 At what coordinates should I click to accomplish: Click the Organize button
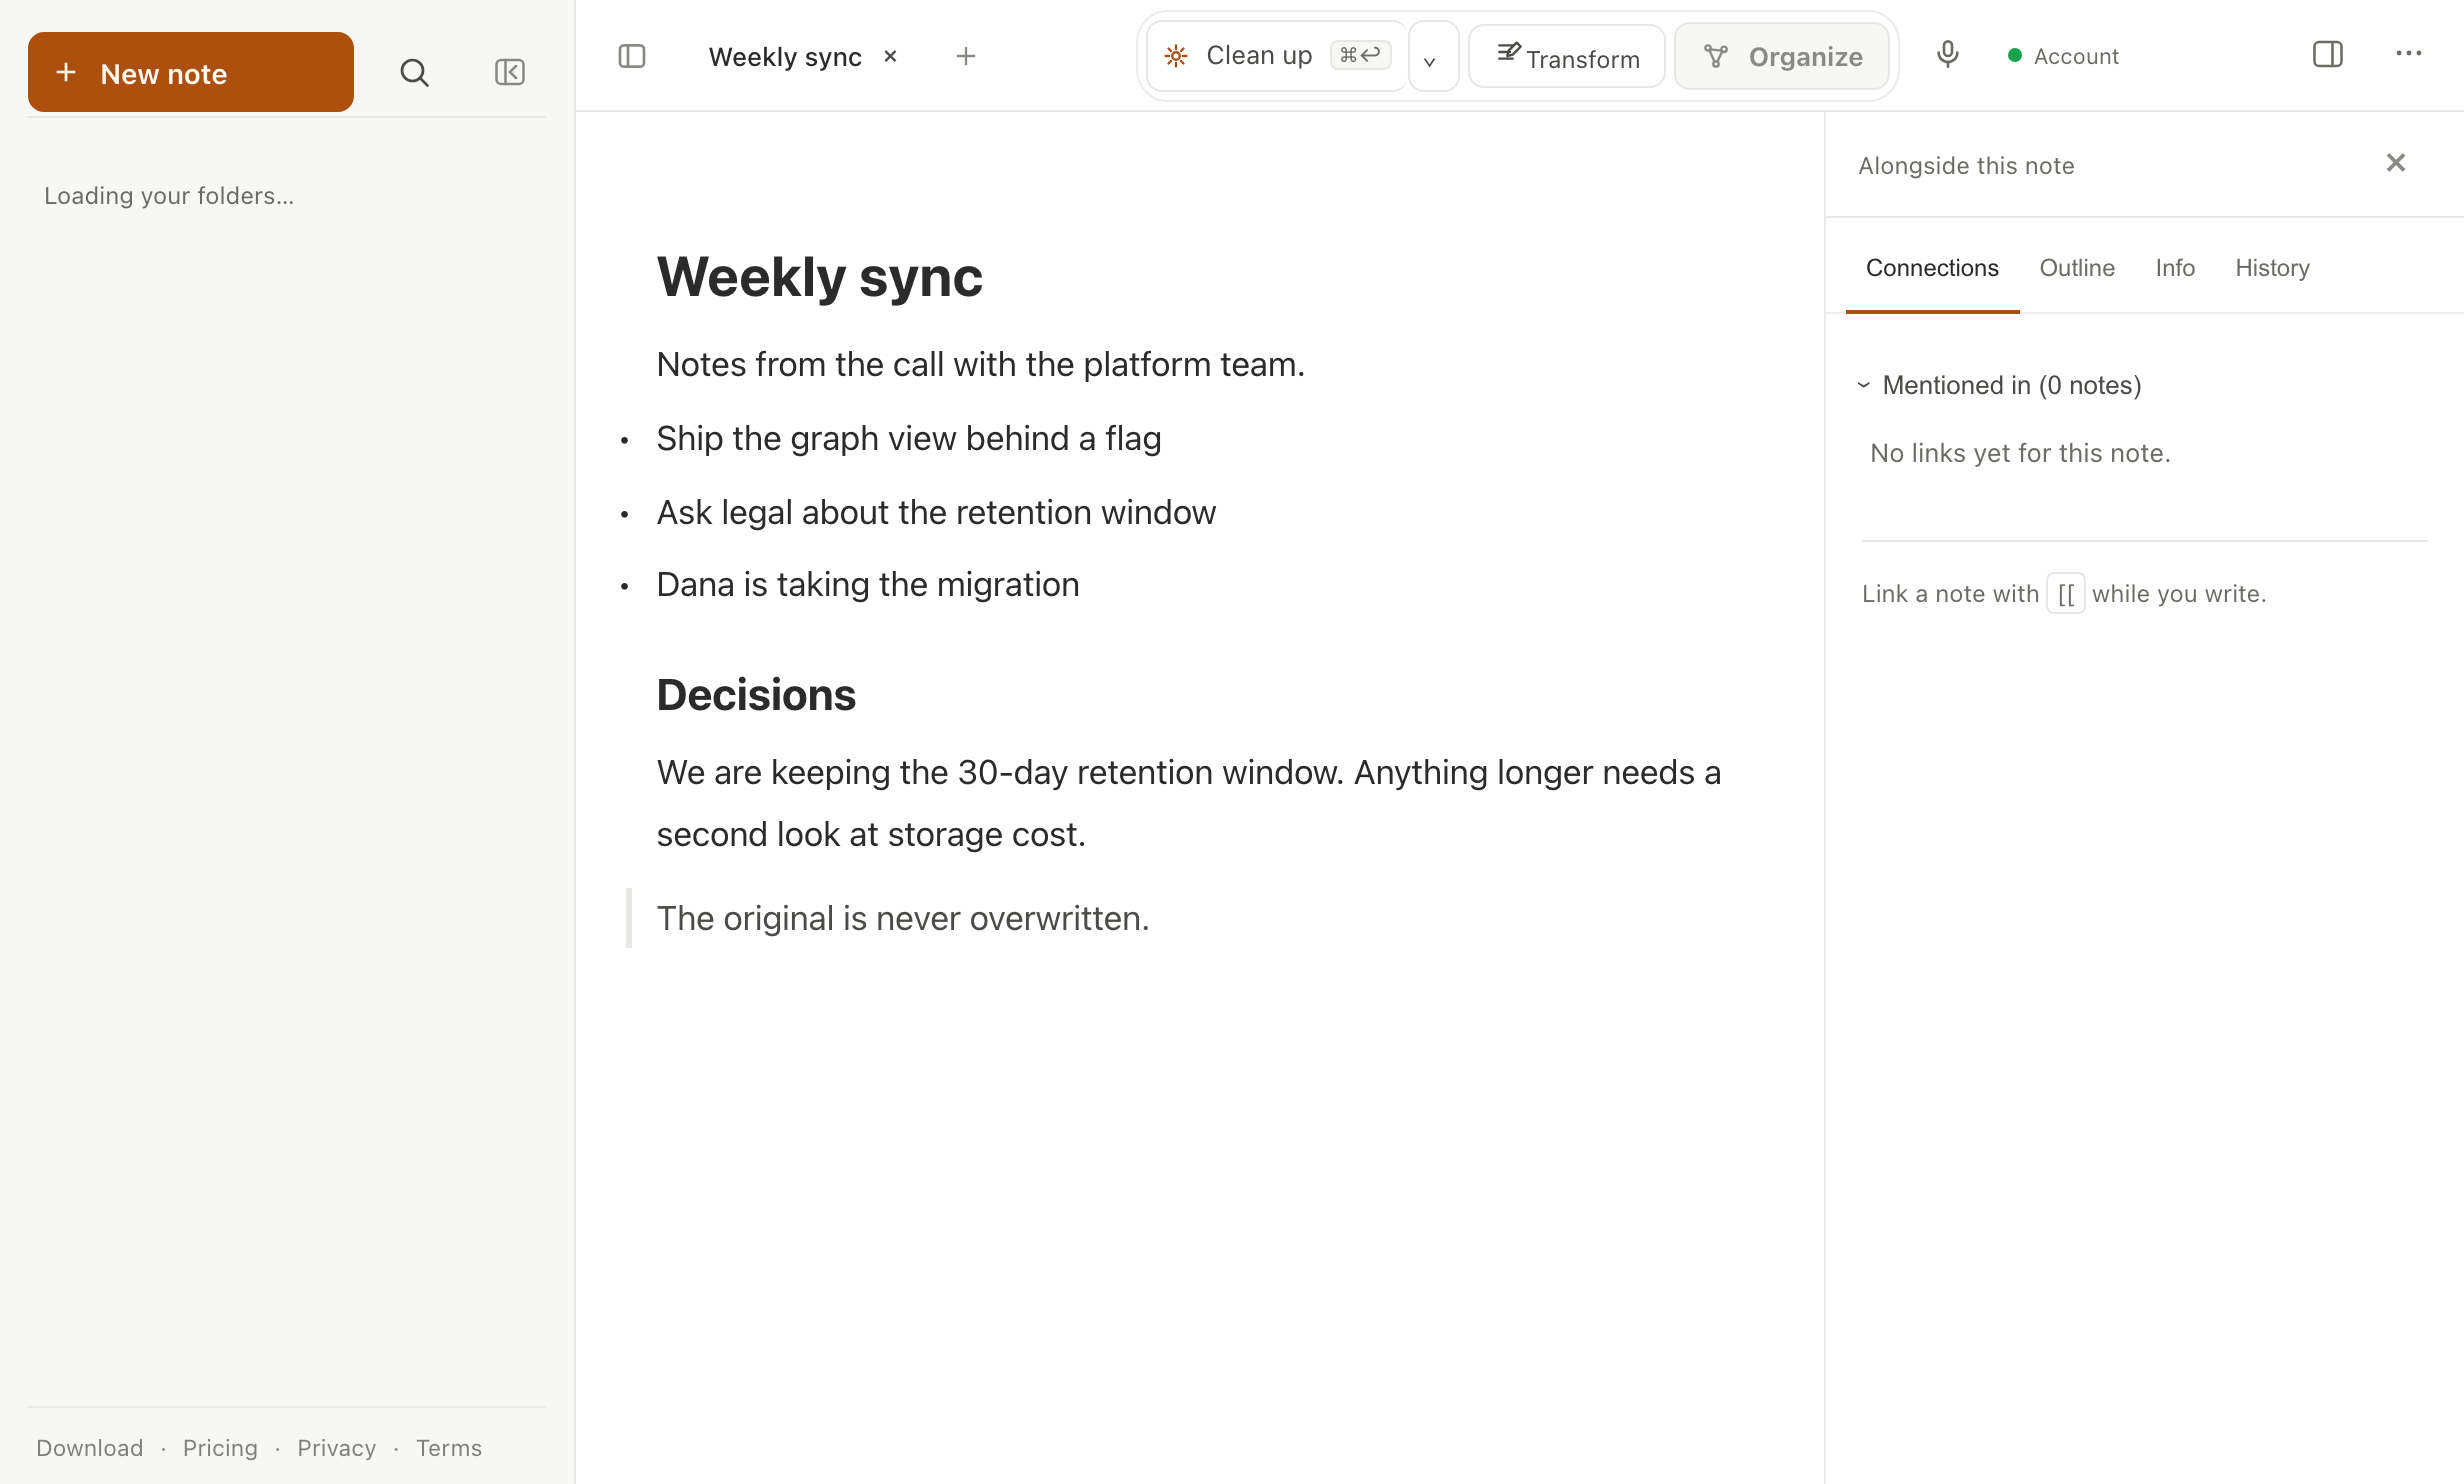point(1782,57)
